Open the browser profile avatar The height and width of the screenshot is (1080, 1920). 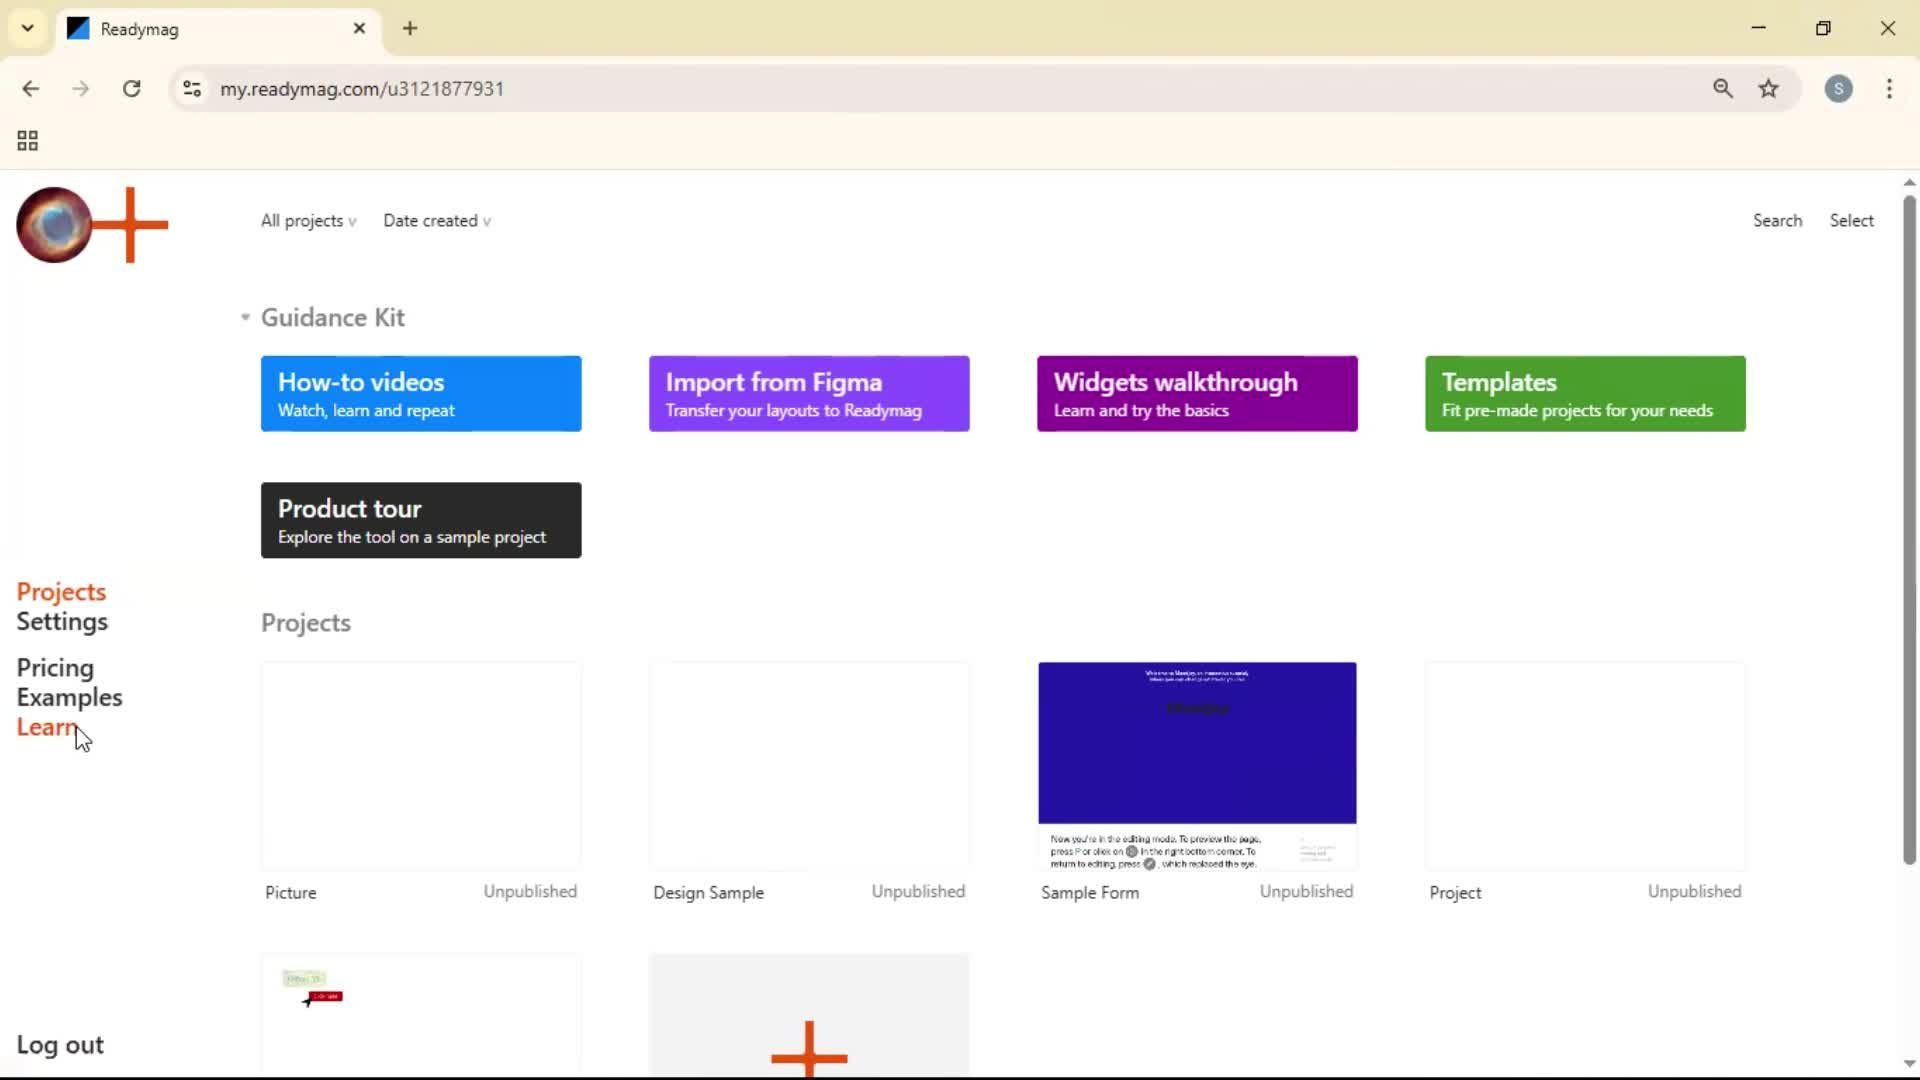(x=1840, y=89)
